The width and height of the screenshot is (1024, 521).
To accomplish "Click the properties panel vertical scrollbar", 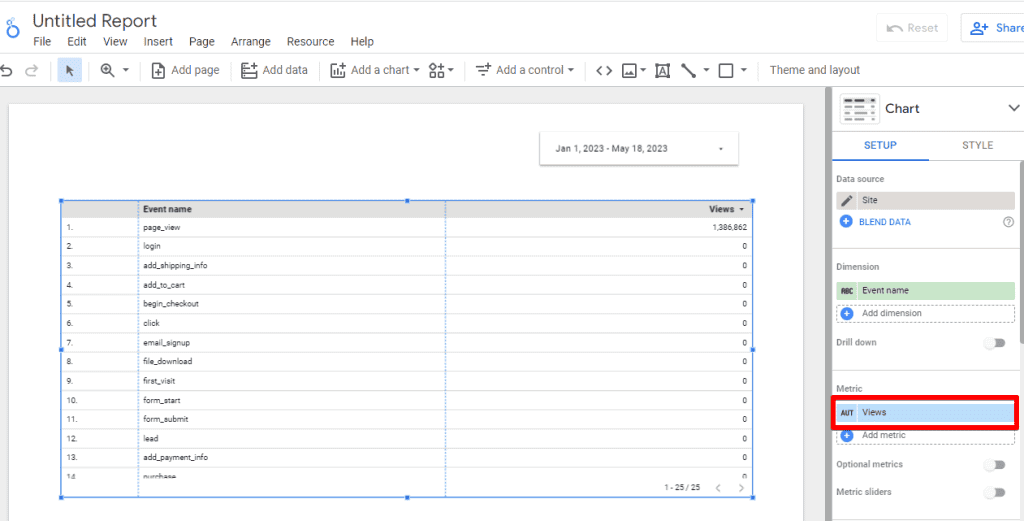I will tap(1021, 251).
